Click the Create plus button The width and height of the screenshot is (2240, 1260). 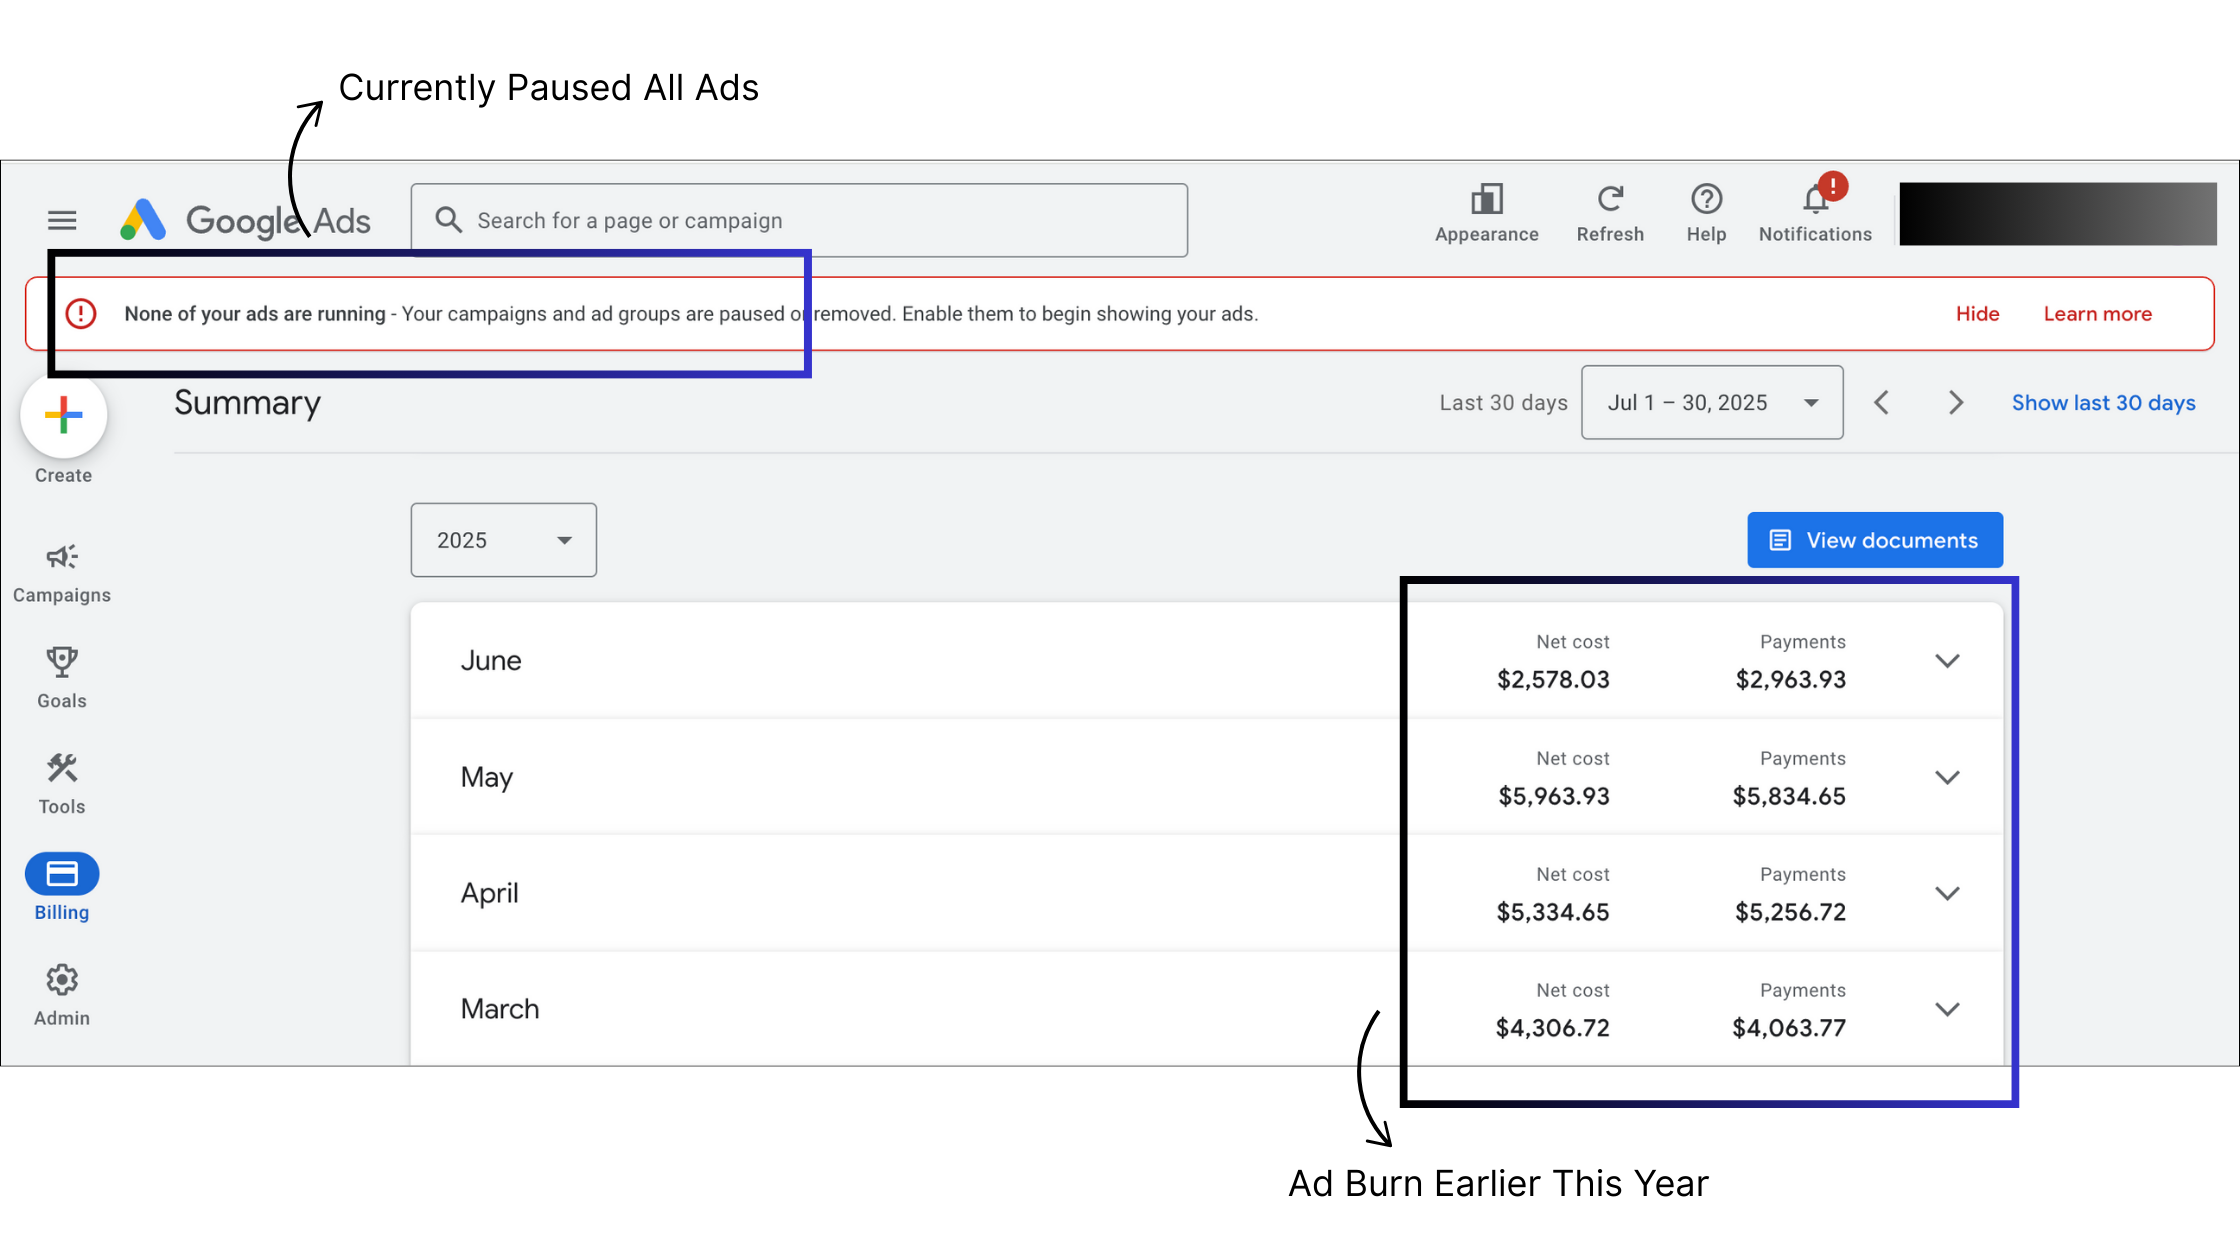[x=64, y=416]
